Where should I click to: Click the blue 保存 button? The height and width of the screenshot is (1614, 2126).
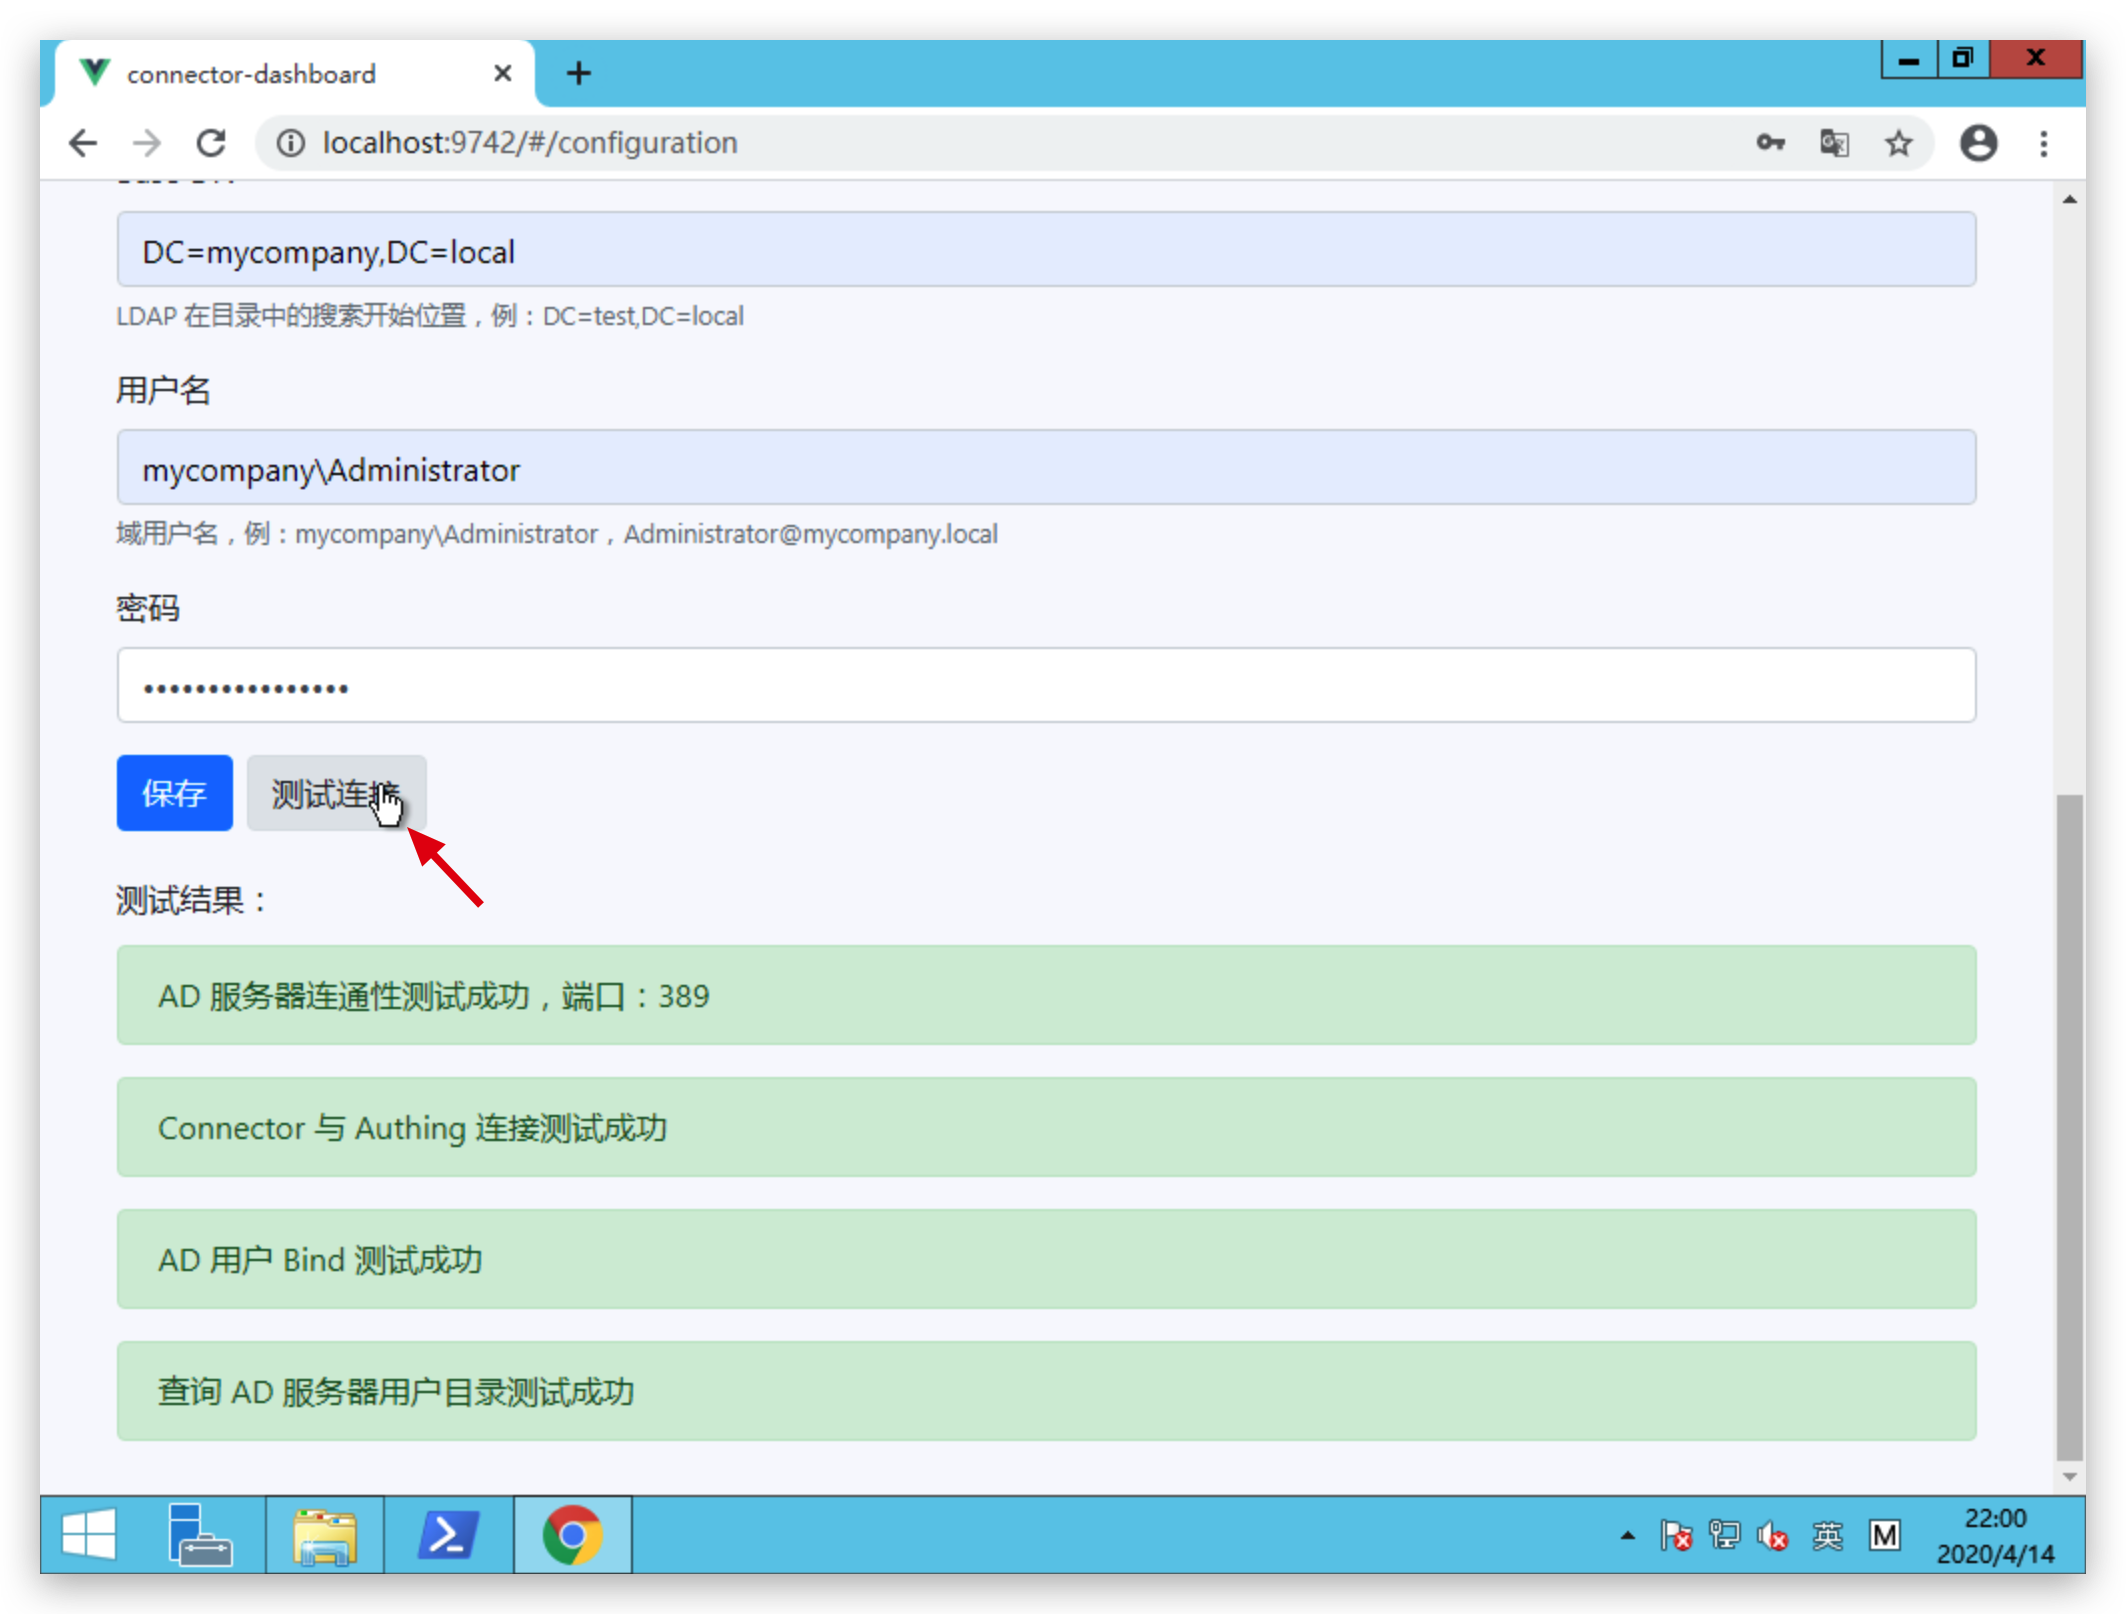point(174,793)
